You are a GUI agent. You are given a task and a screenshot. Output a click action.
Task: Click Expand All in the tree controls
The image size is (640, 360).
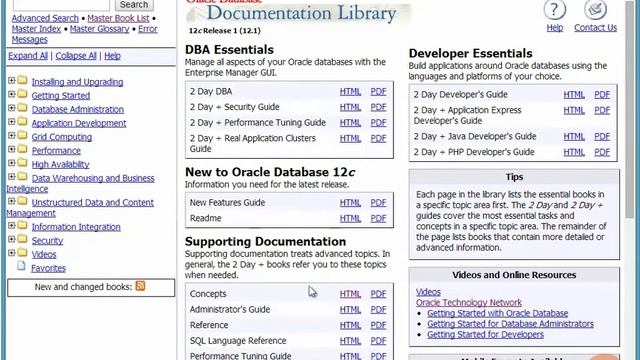[28, 56]
